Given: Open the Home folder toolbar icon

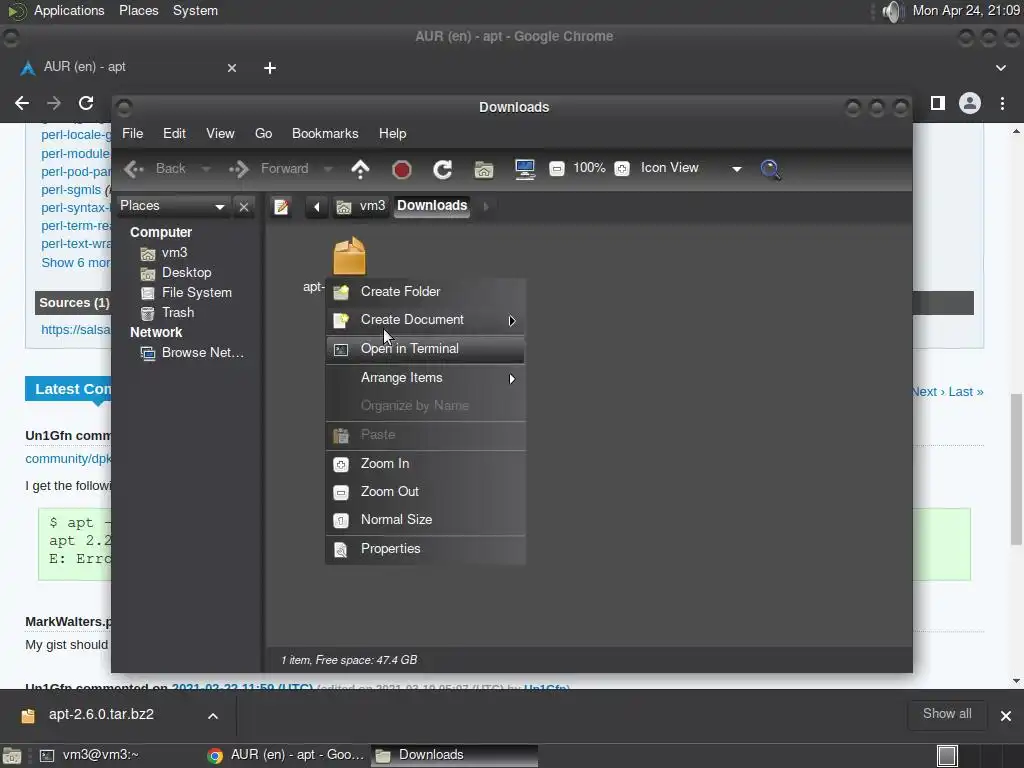Looking at the screenshot, I should point(483,170).
